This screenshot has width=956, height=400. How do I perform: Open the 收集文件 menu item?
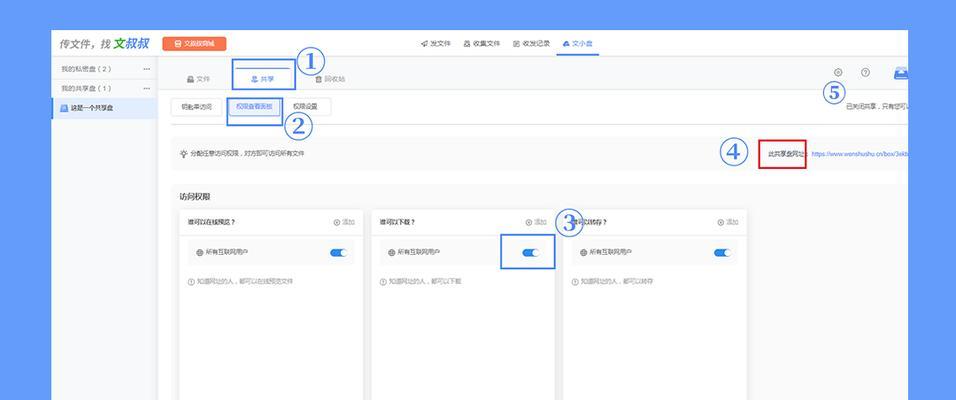[482, 44]
